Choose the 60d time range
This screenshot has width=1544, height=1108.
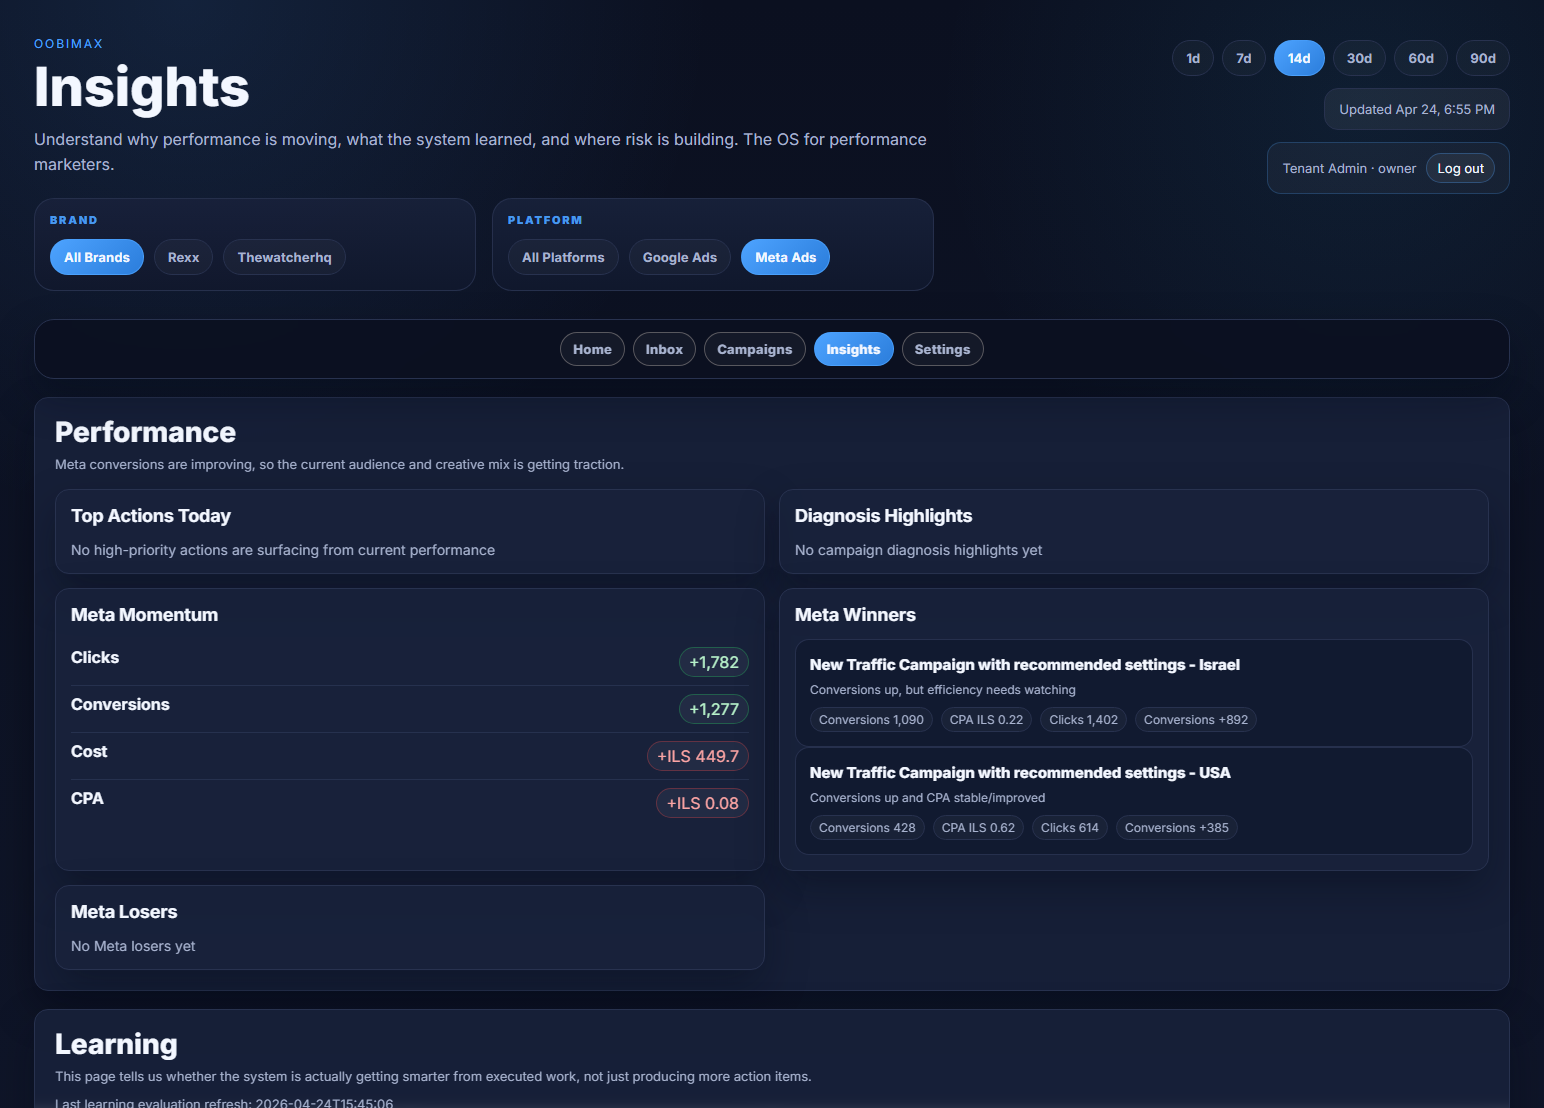[x=1420, y=58]
